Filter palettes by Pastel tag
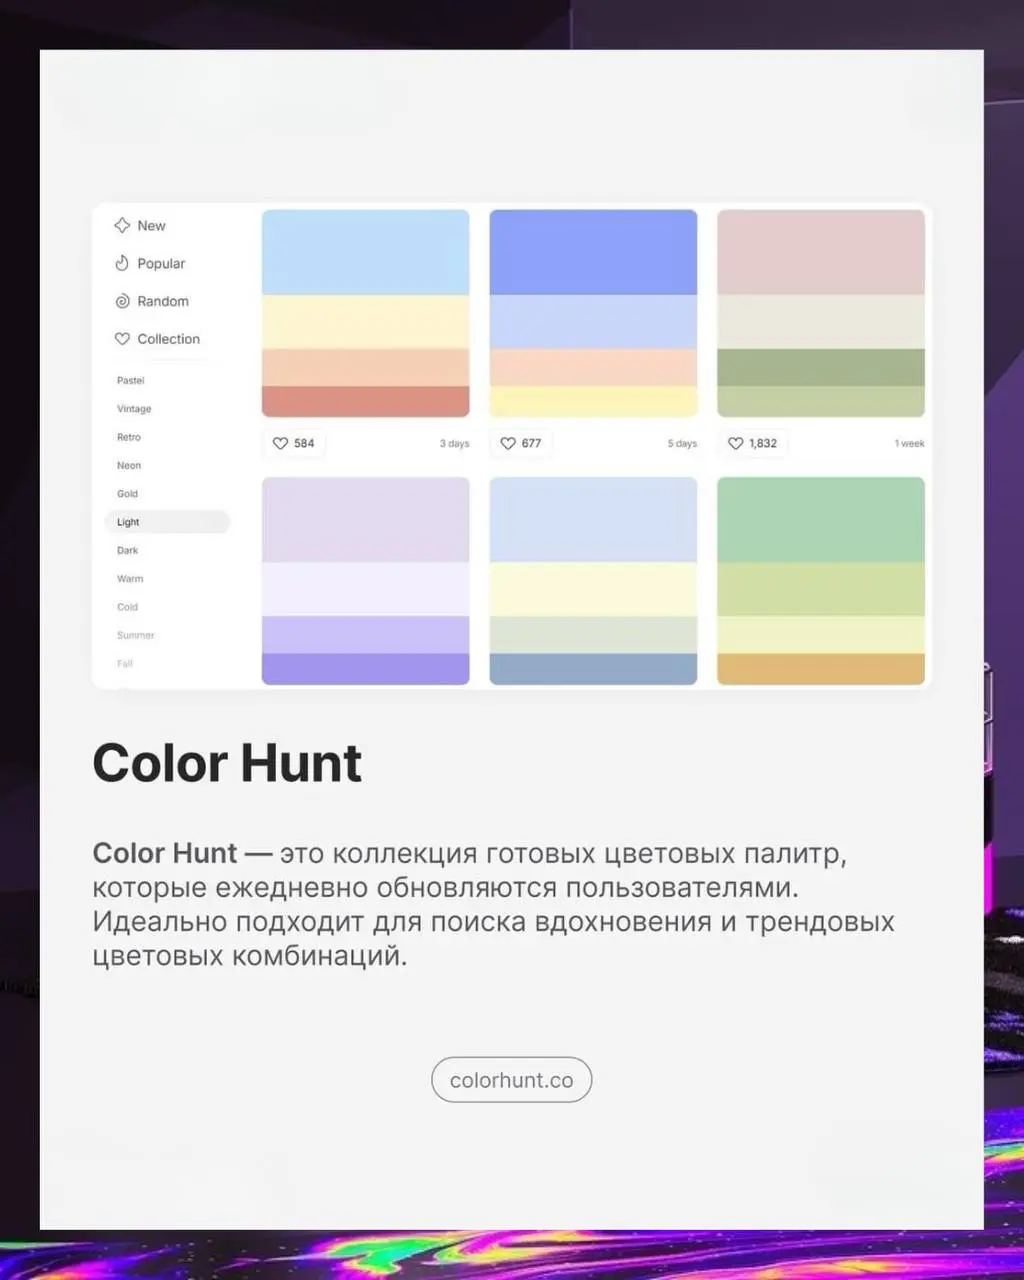The height and width of the screenshot is (1280, 1024). 131,380
